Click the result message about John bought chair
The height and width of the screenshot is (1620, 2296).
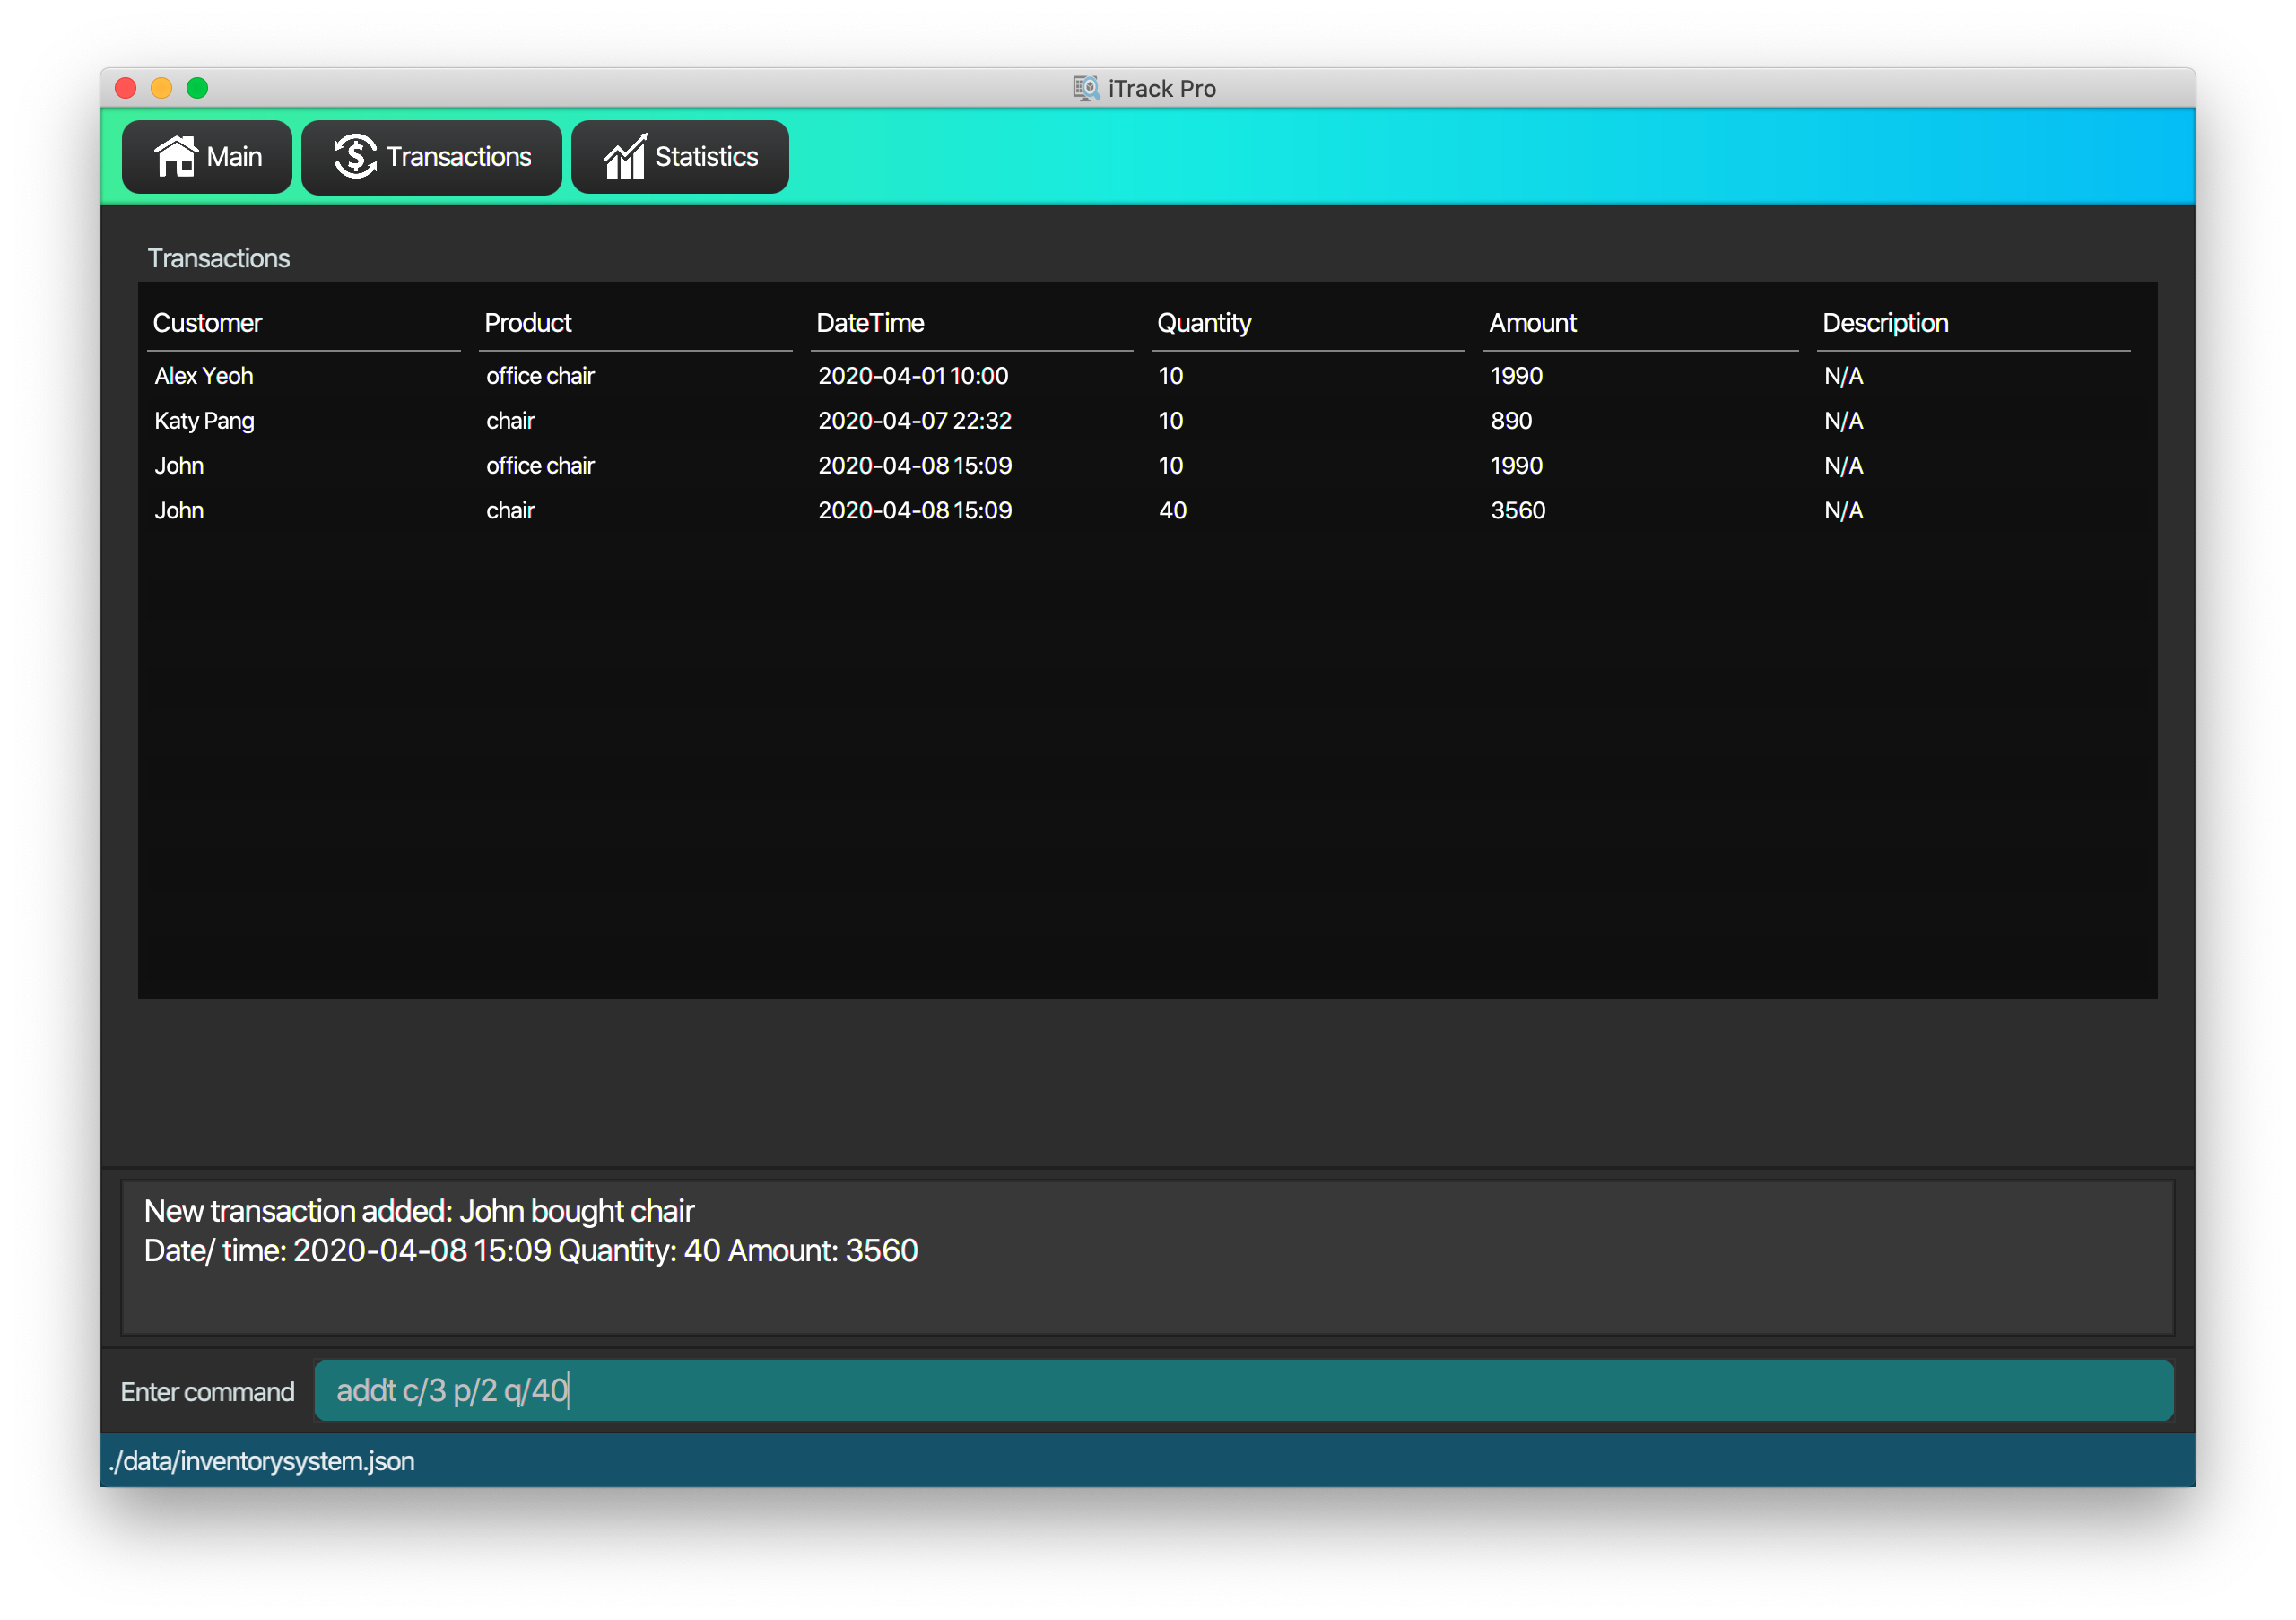(419, 1211)
